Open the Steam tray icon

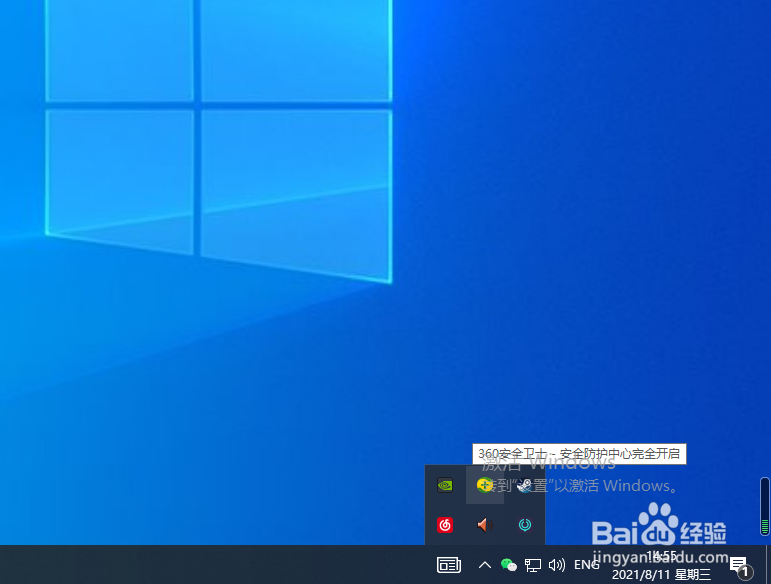(525, 485)
